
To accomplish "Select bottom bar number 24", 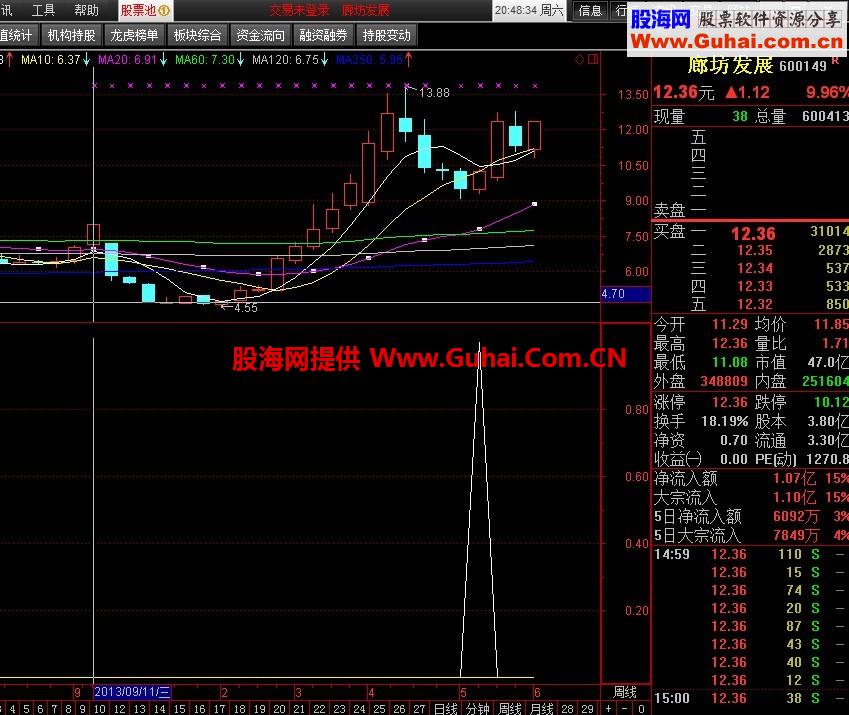I will click(360, 709).
